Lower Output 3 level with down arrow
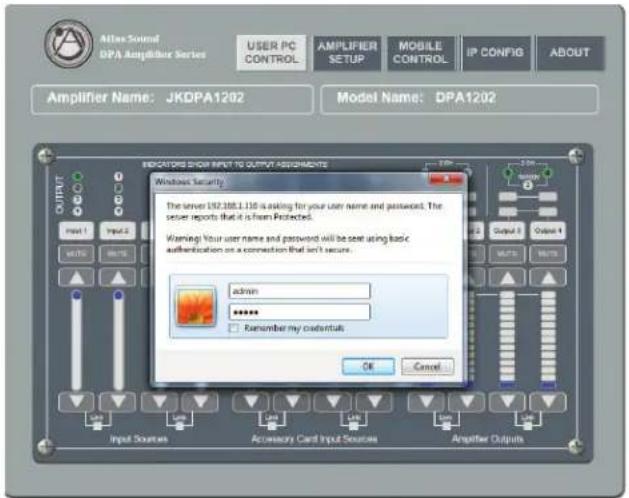This screenshot has width=629, height=498. click(507, 402)
